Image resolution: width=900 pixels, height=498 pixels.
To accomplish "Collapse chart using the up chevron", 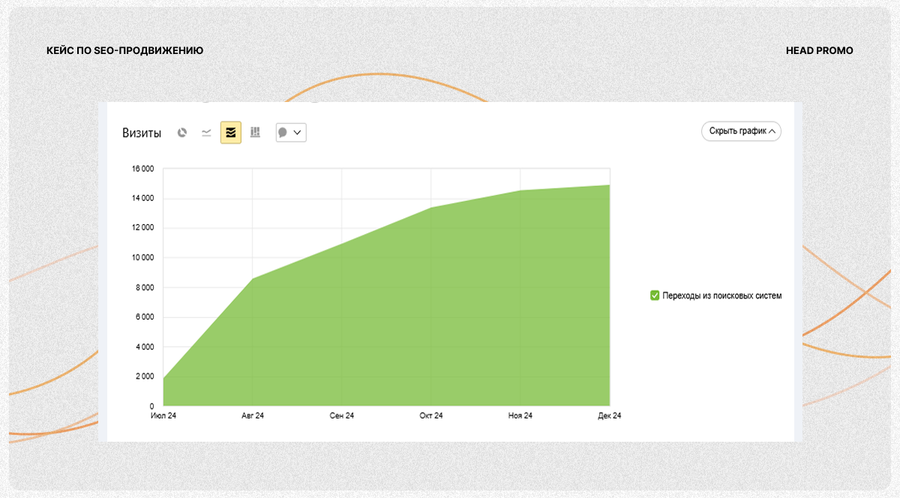I will pos(772,131).
